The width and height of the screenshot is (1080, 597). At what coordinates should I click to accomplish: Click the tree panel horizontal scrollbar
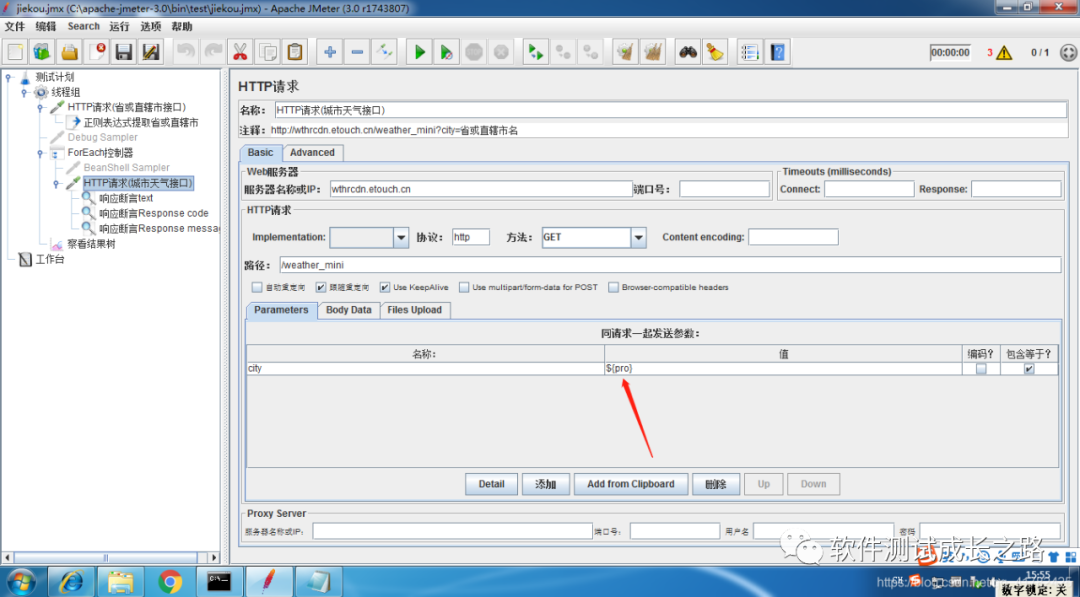click(x=110, y=558)
